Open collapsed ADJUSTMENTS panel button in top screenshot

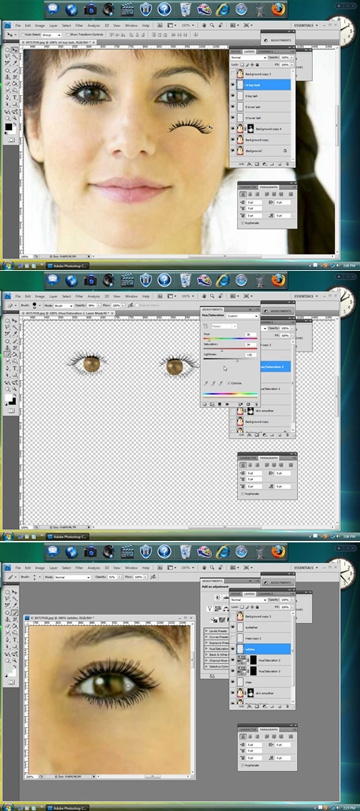pos(279,40)
